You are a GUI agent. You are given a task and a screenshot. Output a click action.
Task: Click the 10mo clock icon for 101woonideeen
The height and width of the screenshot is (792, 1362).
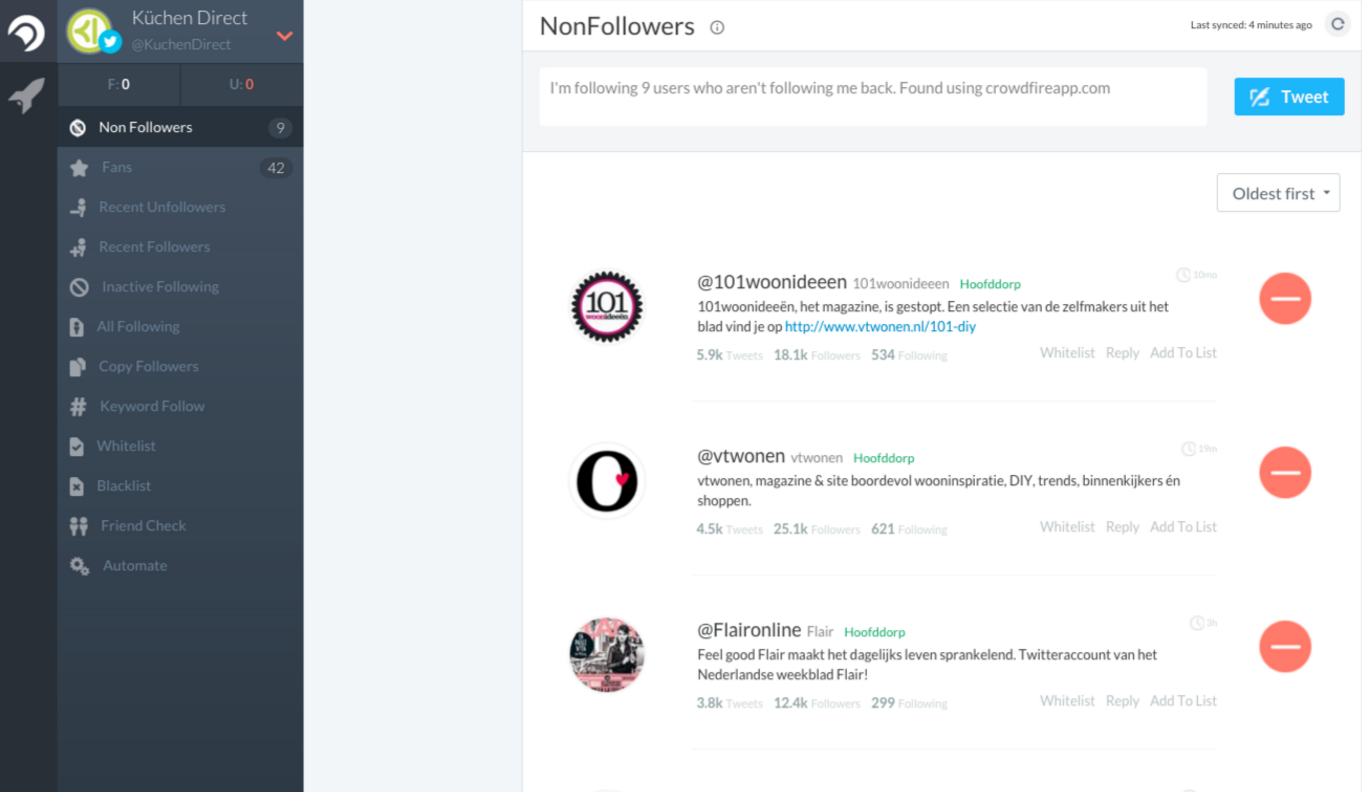coord(1184,275)
